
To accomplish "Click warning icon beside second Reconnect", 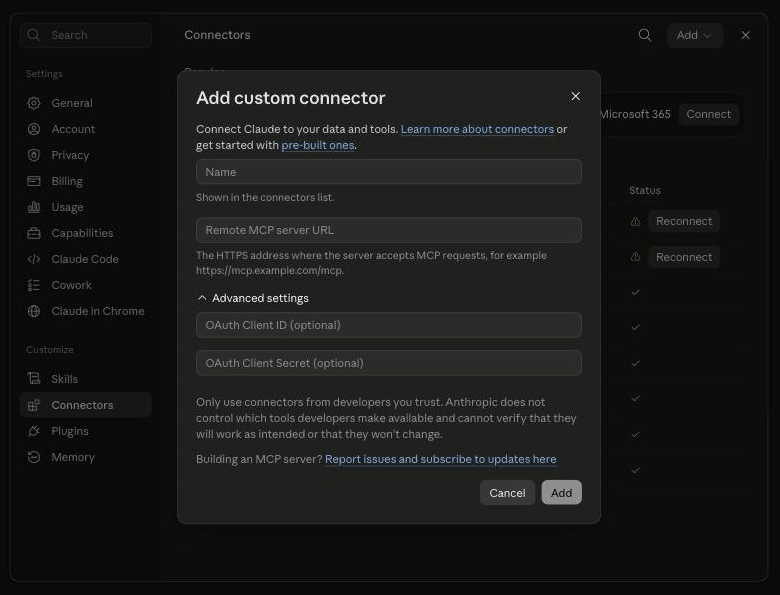I will [x=635, y=257].
